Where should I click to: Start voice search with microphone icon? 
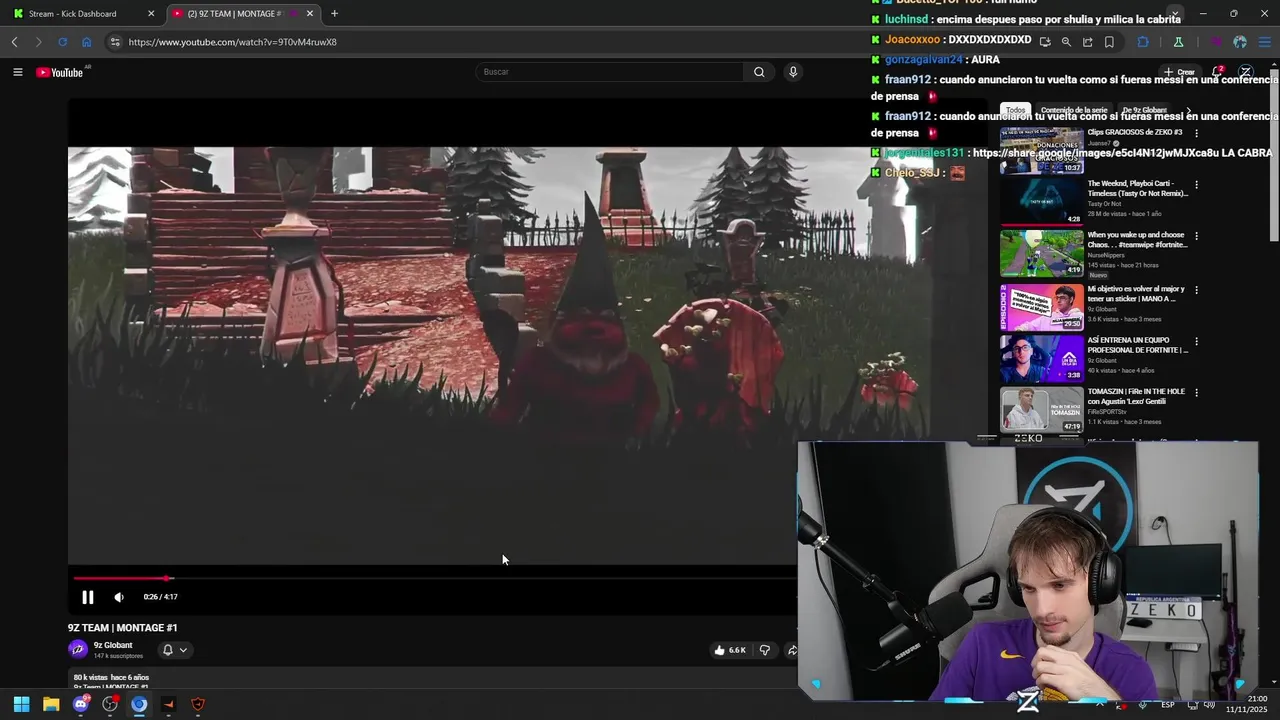(793, 72)
